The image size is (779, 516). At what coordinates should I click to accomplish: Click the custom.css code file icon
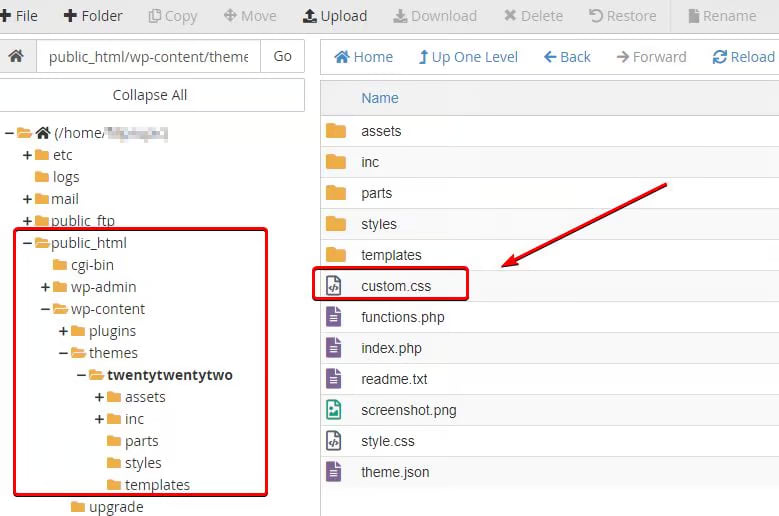pyautogui.click(x=333, y=286)
